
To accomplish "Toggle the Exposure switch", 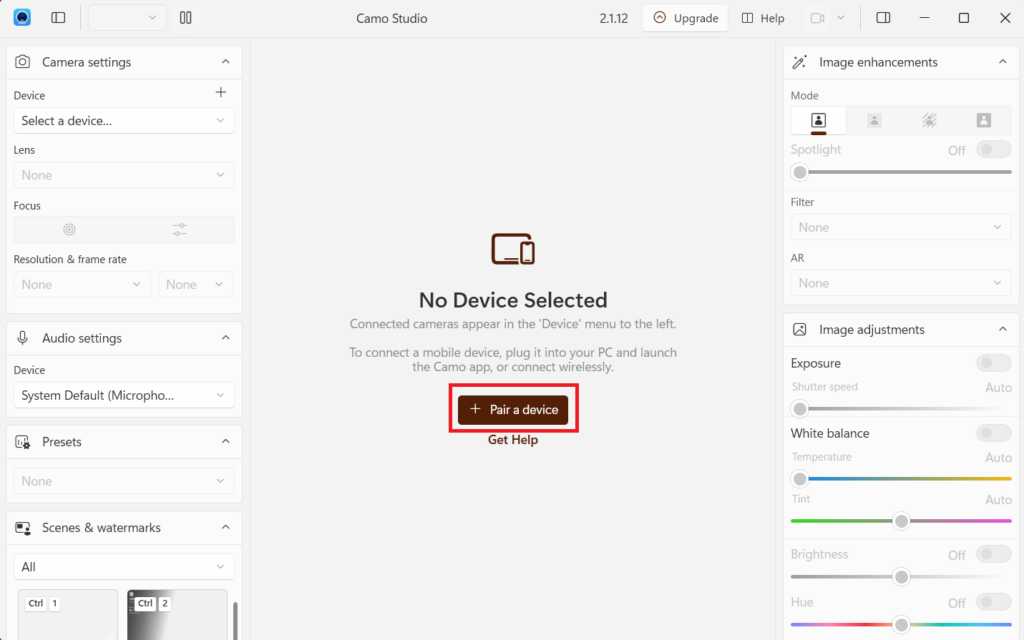I will coord(993,362).
